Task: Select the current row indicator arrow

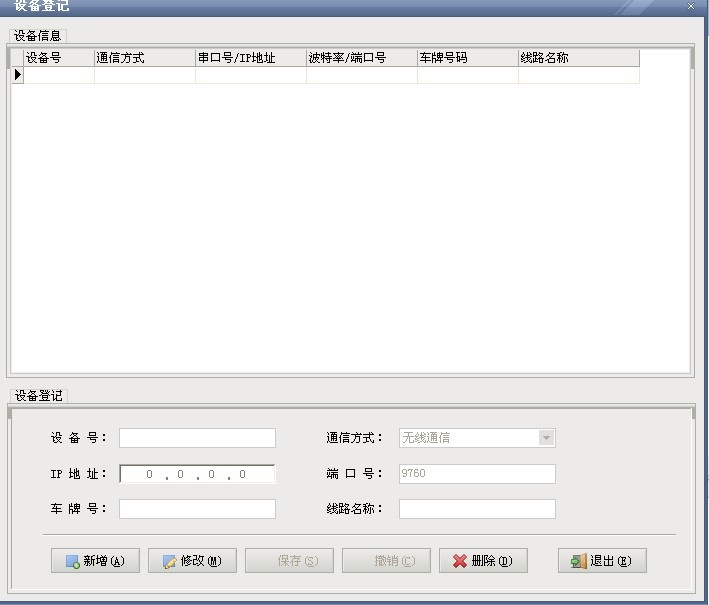Action: coord(18,75)
